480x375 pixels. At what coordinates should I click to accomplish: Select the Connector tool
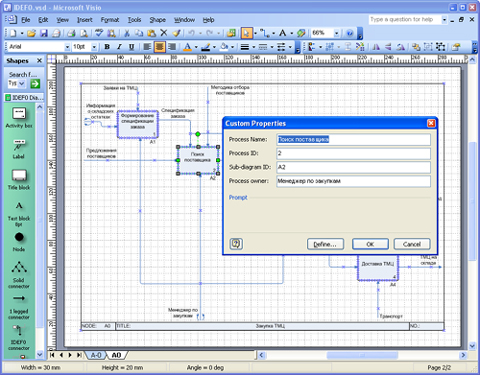click(264, 33)
